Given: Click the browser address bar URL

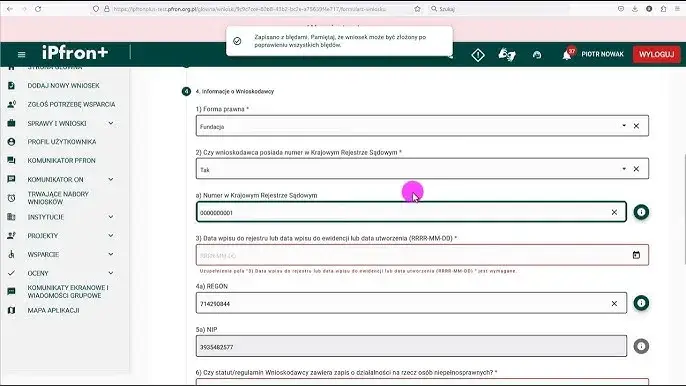Looking at the screenshot, I should 249,9.
